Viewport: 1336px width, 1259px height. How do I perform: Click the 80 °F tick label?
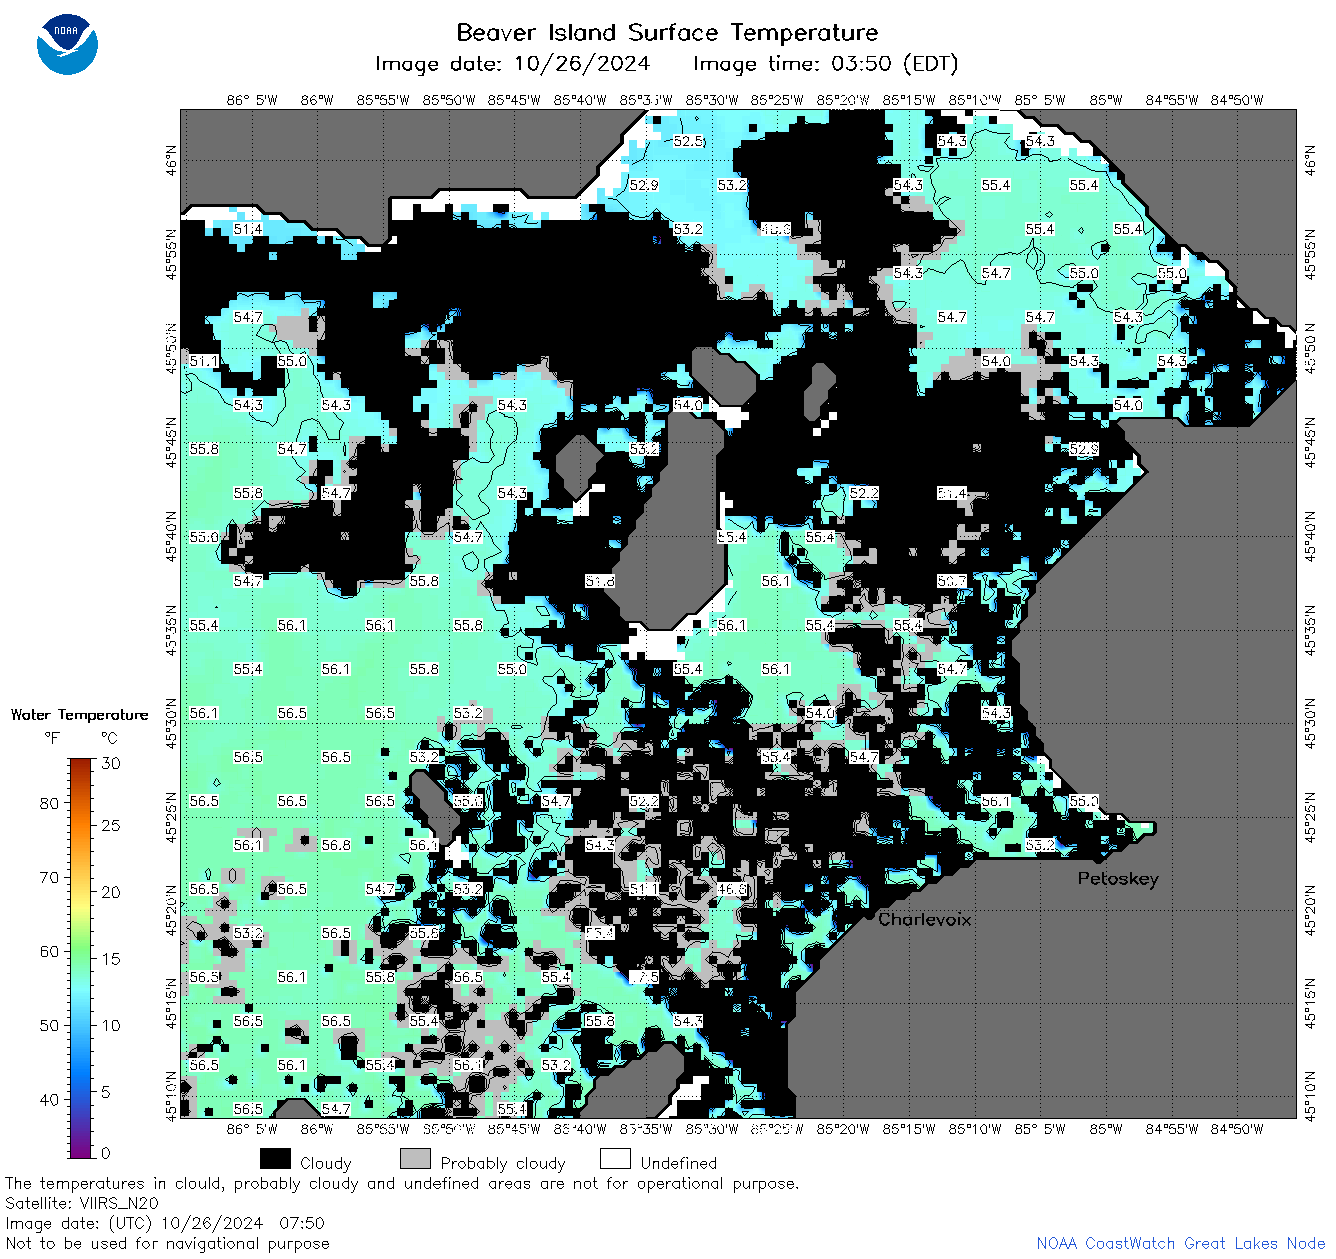point(49,803)
